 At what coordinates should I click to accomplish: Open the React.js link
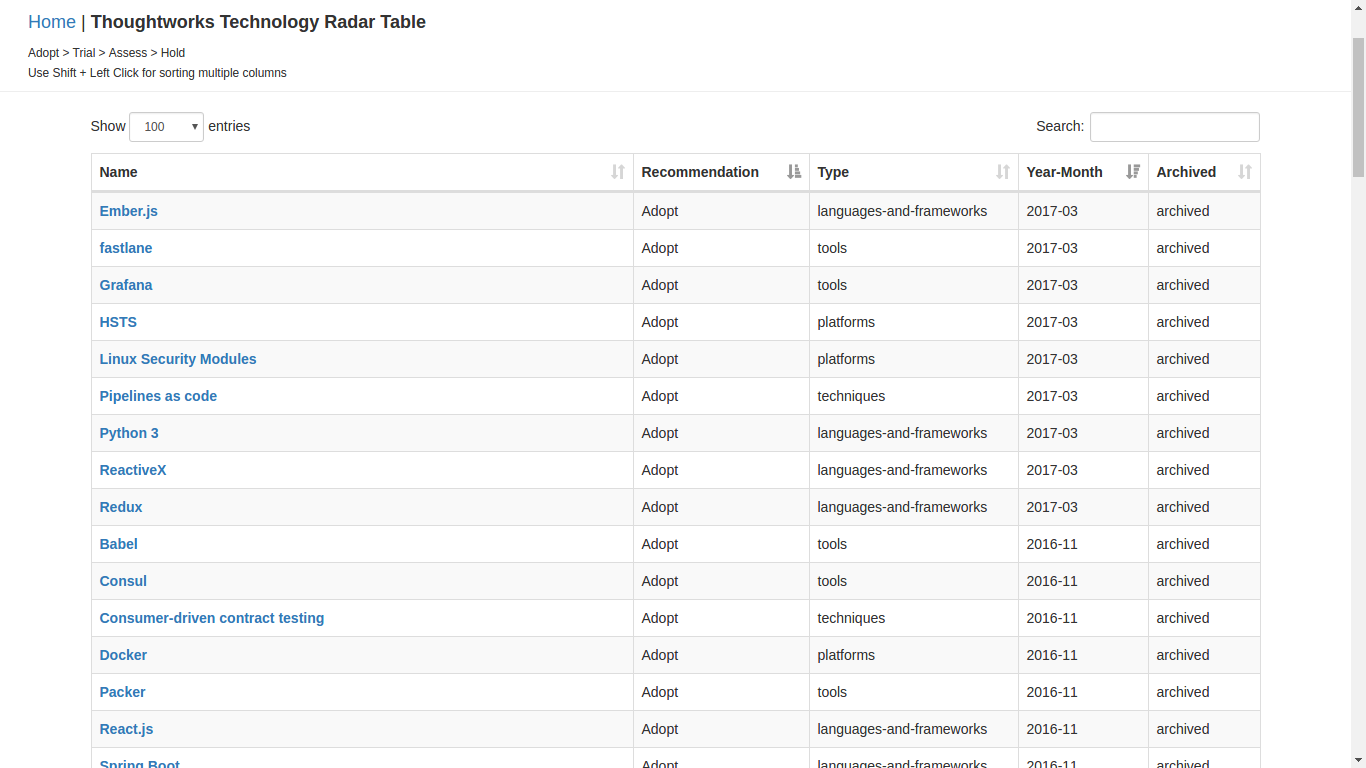[x=126, y=729]
